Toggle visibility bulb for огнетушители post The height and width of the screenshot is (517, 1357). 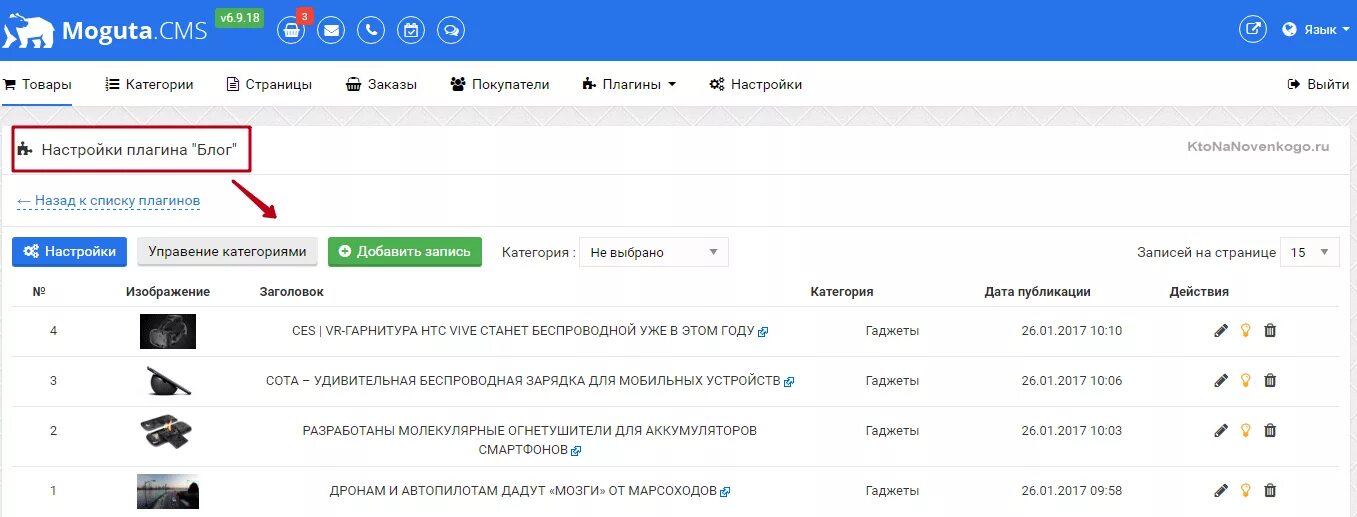(x=1246, y=430)
